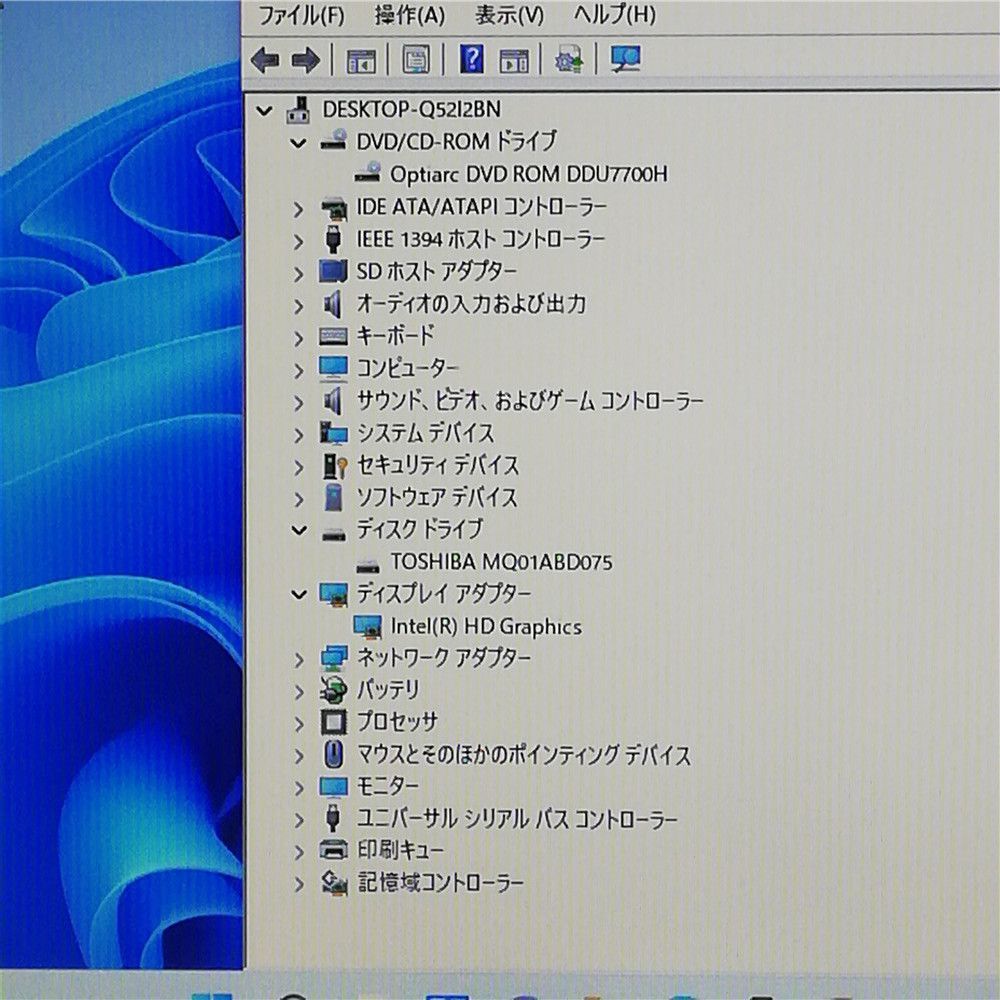
Task: Select the 印刷キュー label
Action: (400, 850)
